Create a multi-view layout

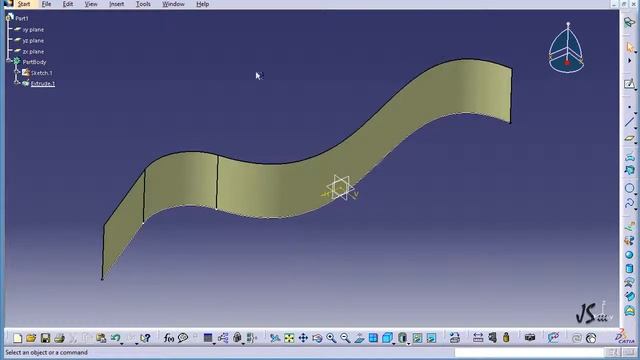click(x=373, y=338)
